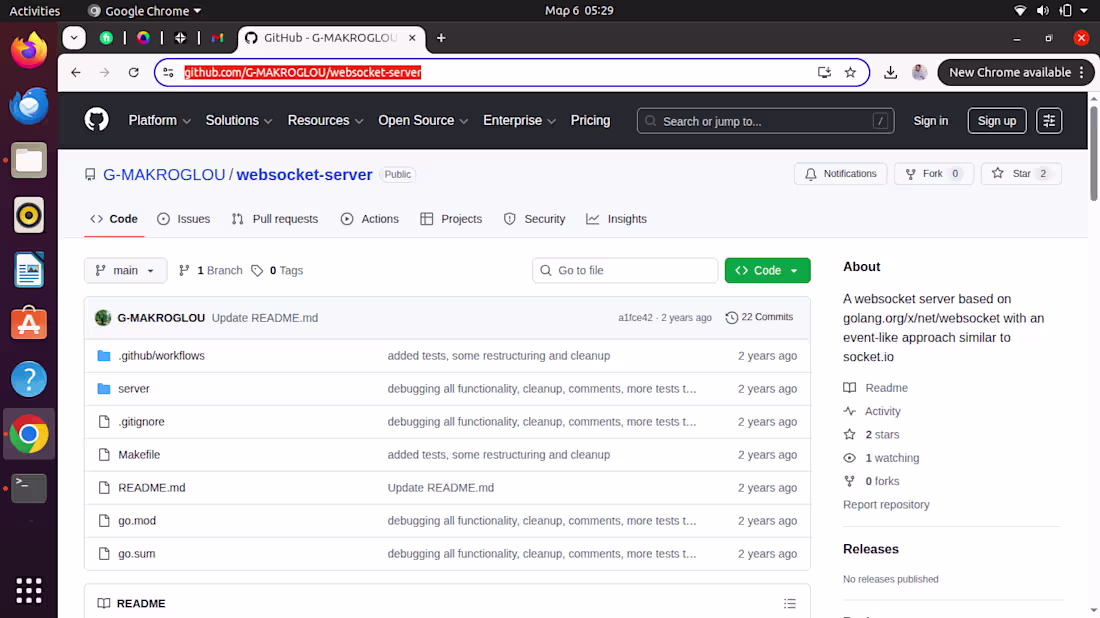Expand the green Code dropdown
1100x618 pixels.
click(x=767, y=270)
